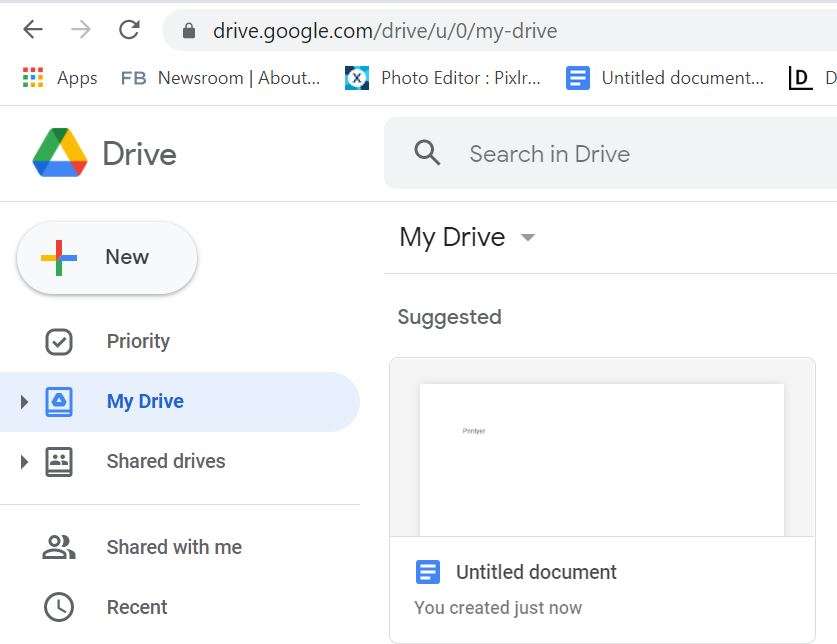
Task: Open the Recent files view
Action: 137,607
